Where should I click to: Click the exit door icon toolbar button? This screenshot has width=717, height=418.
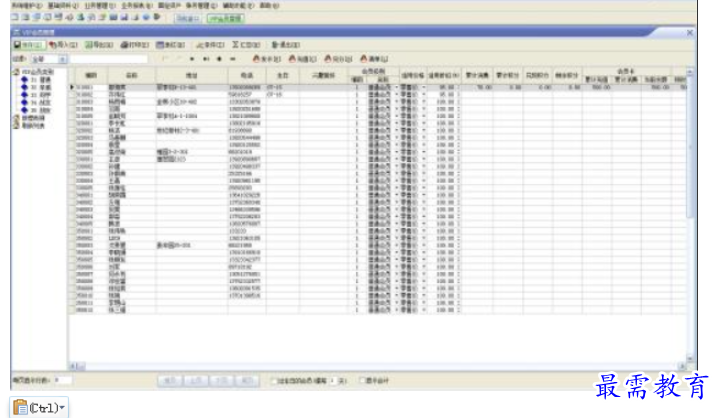pos(286,45)
